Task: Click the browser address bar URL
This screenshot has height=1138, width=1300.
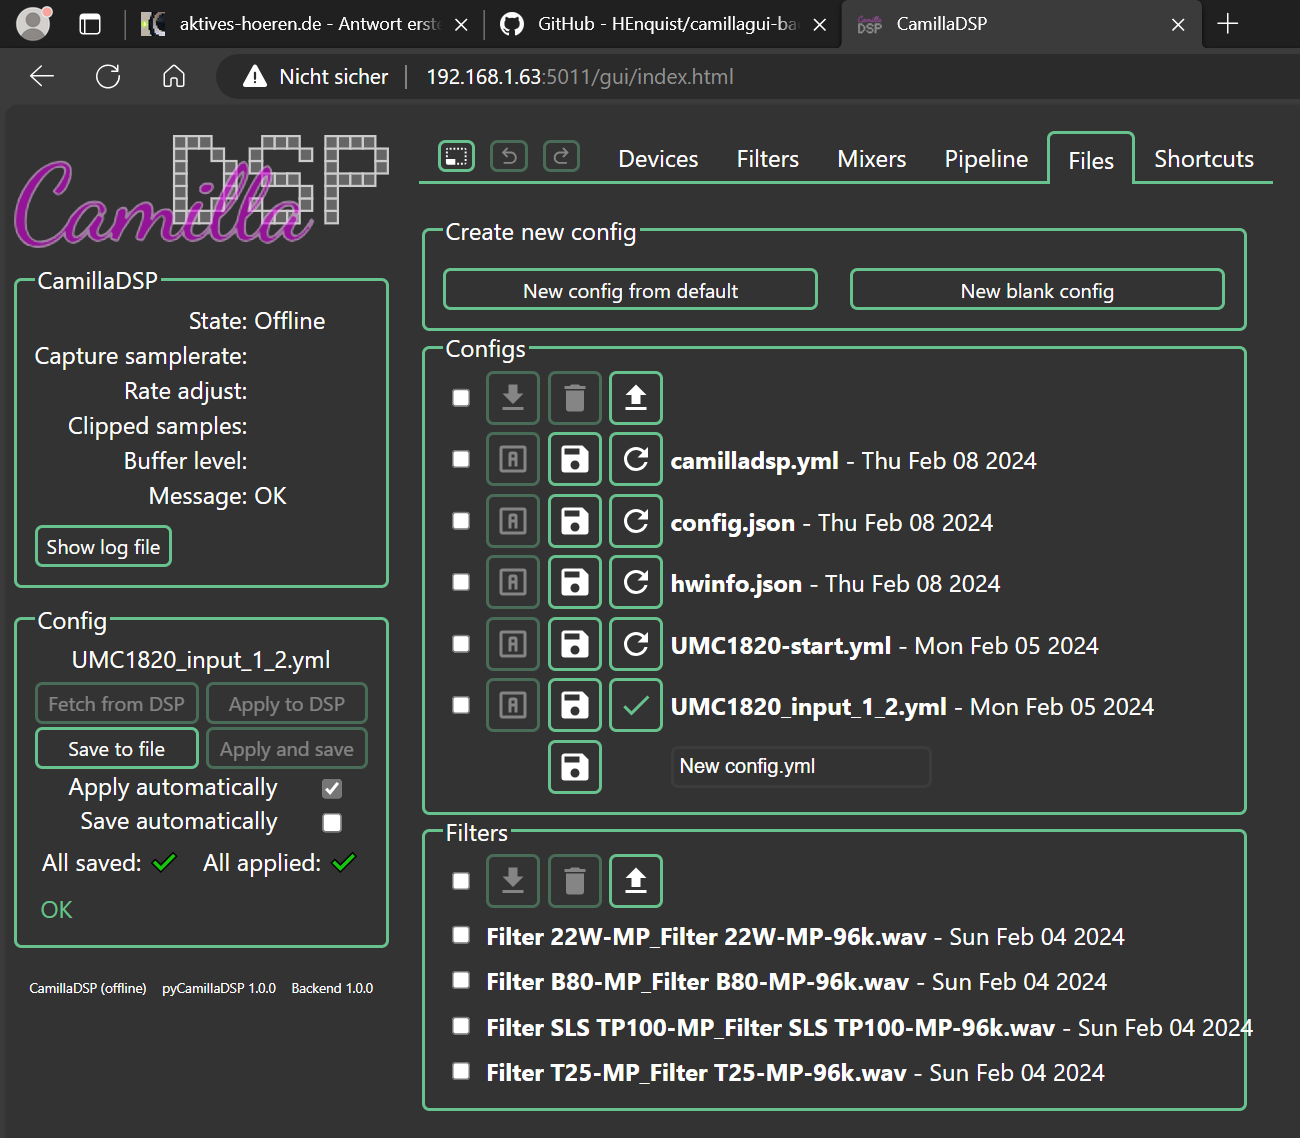Action: click(580, 76)
